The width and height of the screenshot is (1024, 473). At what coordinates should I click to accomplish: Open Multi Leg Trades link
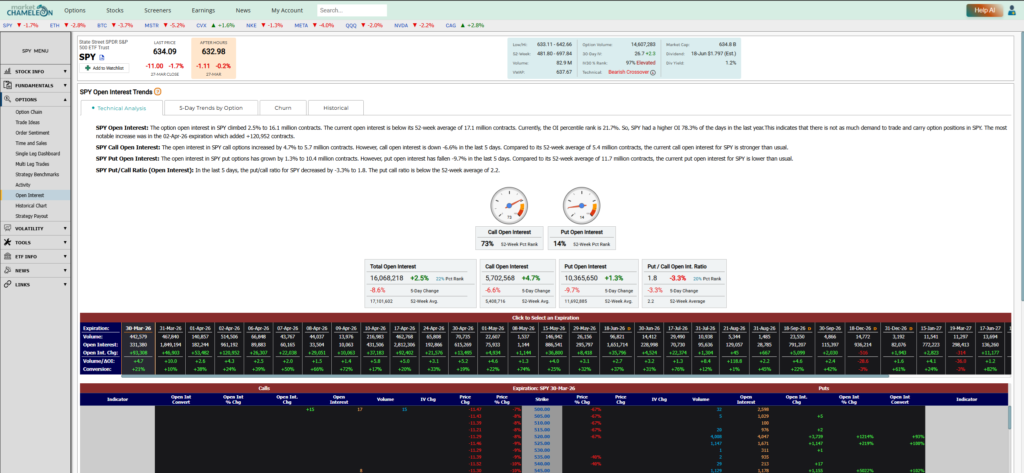pyautogui.click(x=31, y=164)
